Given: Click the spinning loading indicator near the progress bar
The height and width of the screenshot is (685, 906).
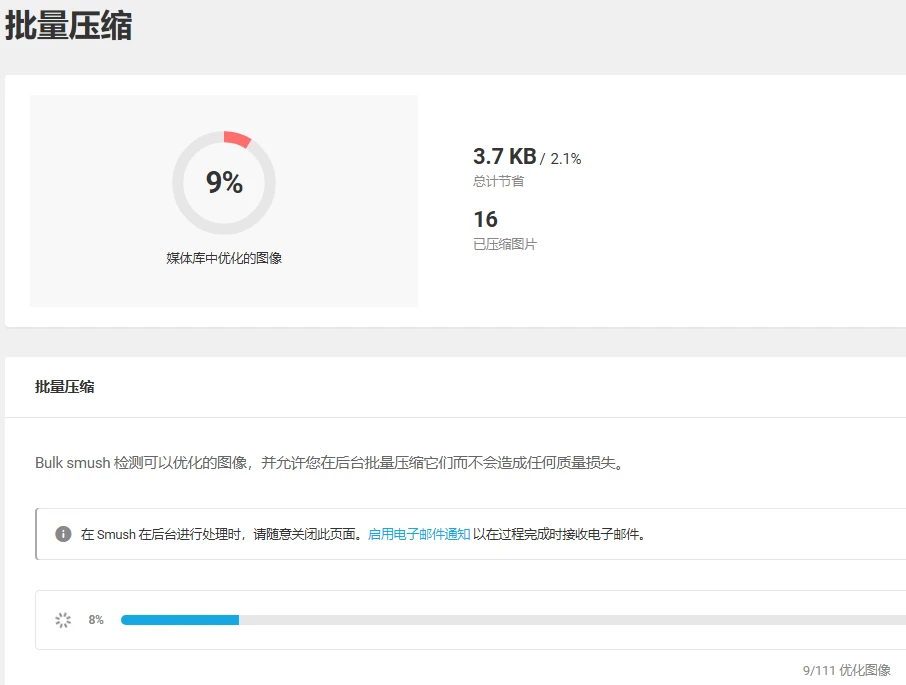Looking at the screenshot, I should tap(63, 619).
